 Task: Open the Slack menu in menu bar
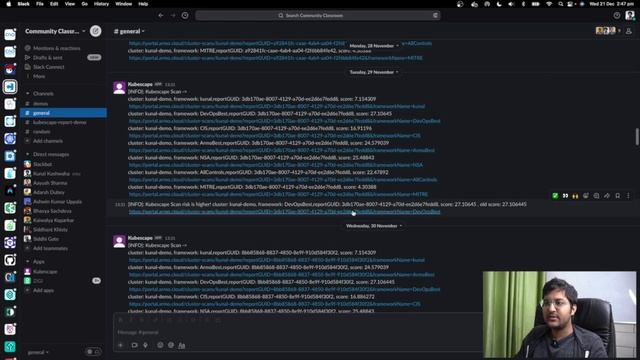pyautogui.click(x=24, y=4)
